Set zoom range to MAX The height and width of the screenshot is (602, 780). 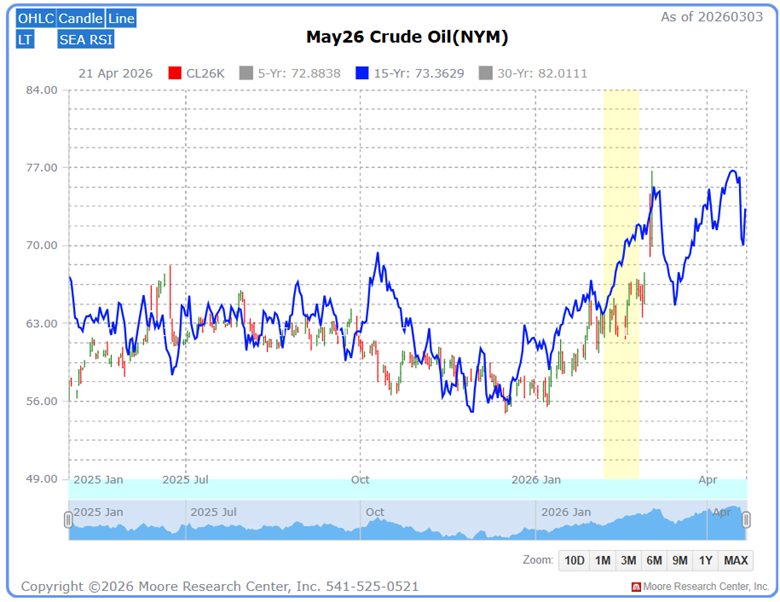pyautogui.click(x=736, y=561)
